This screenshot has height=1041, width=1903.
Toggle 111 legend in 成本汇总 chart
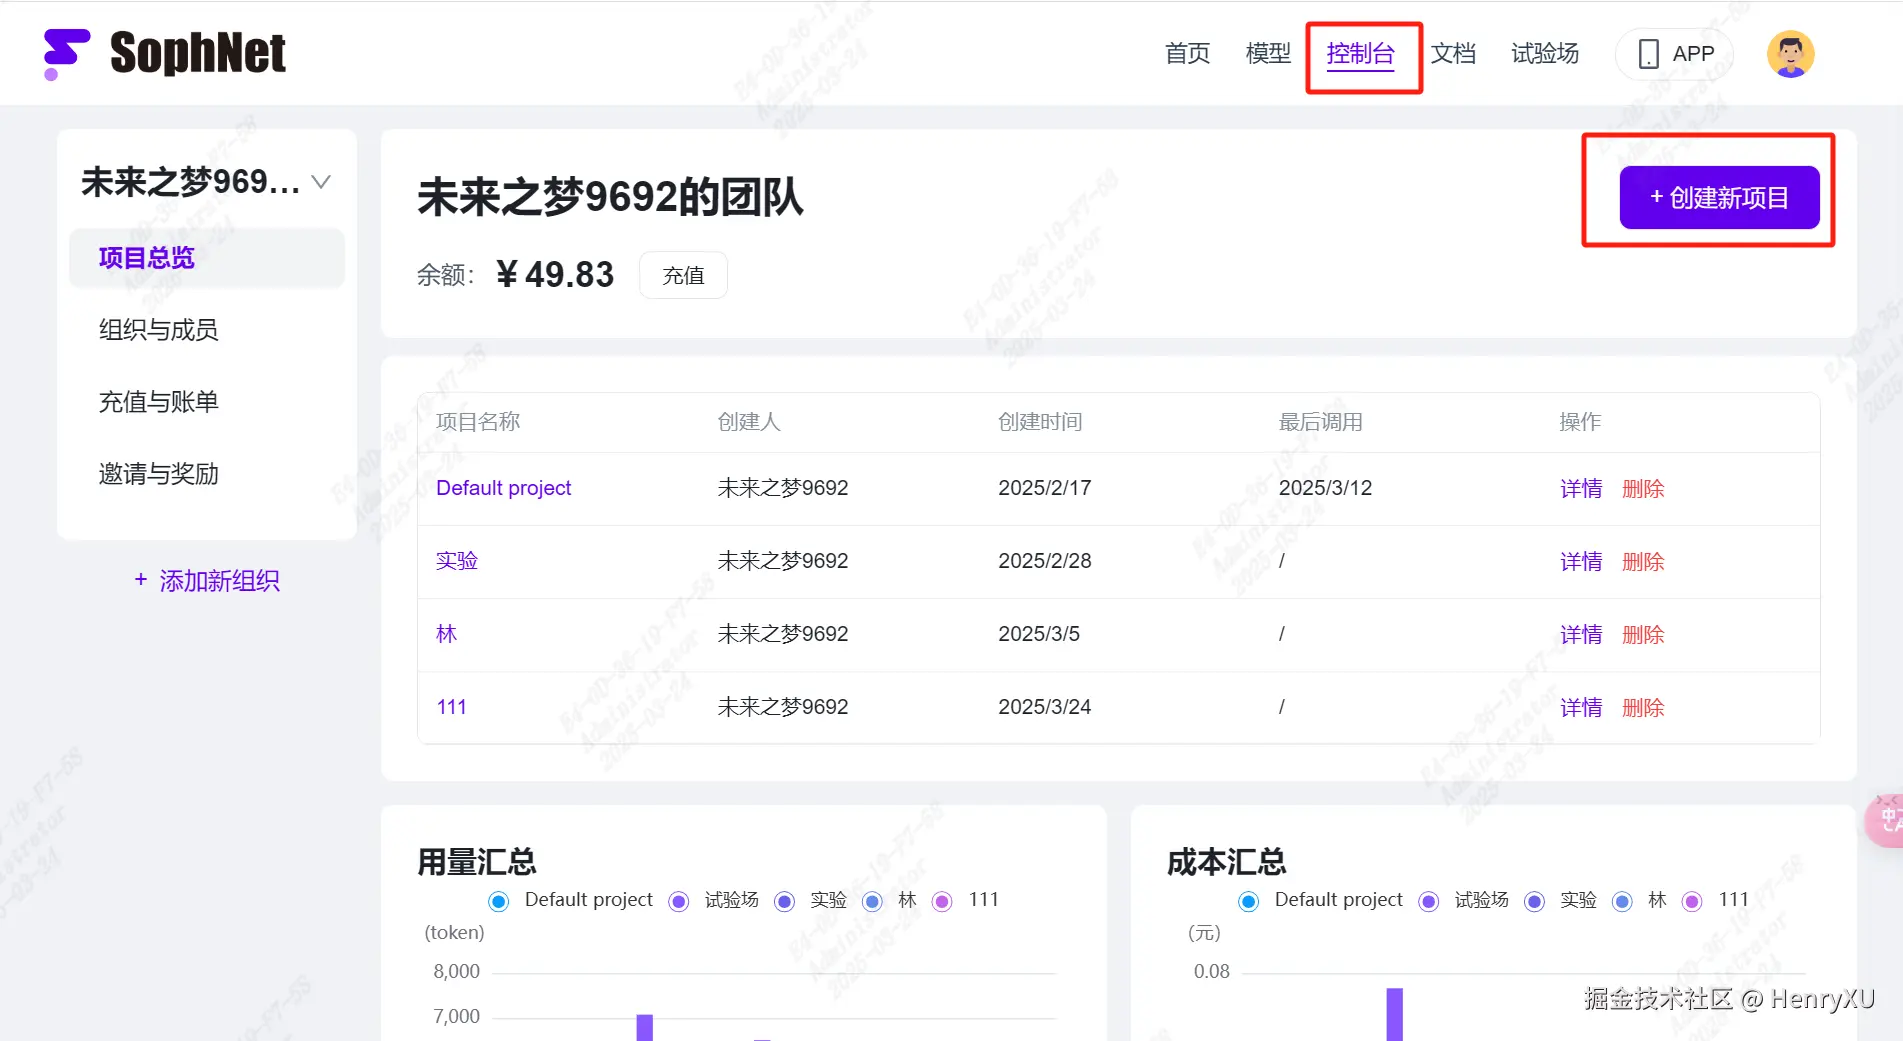[1715, 900]
